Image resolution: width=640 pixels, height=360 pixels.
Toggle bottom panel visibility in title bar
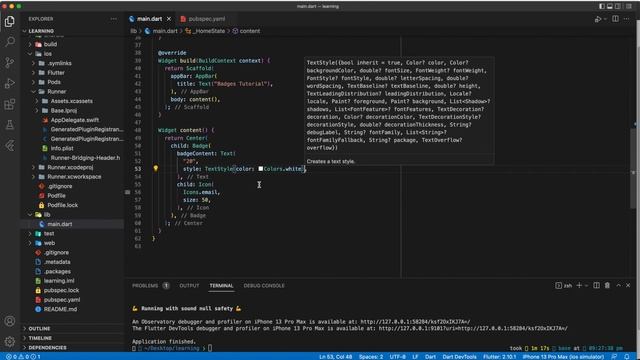pos(610,6)
